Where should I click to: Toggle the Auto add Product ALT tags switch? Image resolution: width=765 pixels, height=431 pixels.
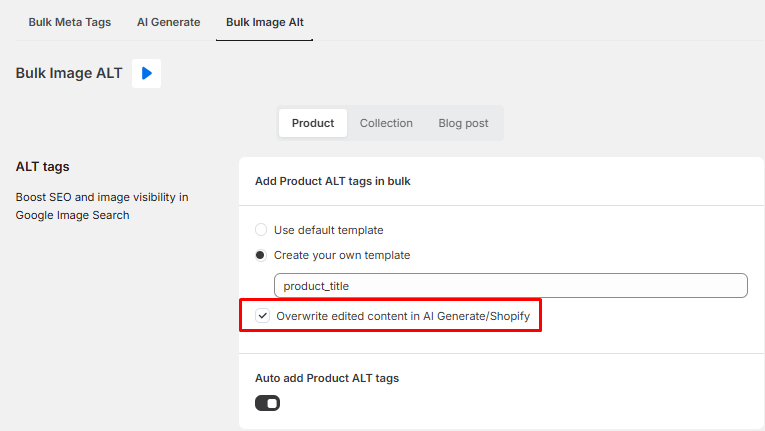click(267, 403)
